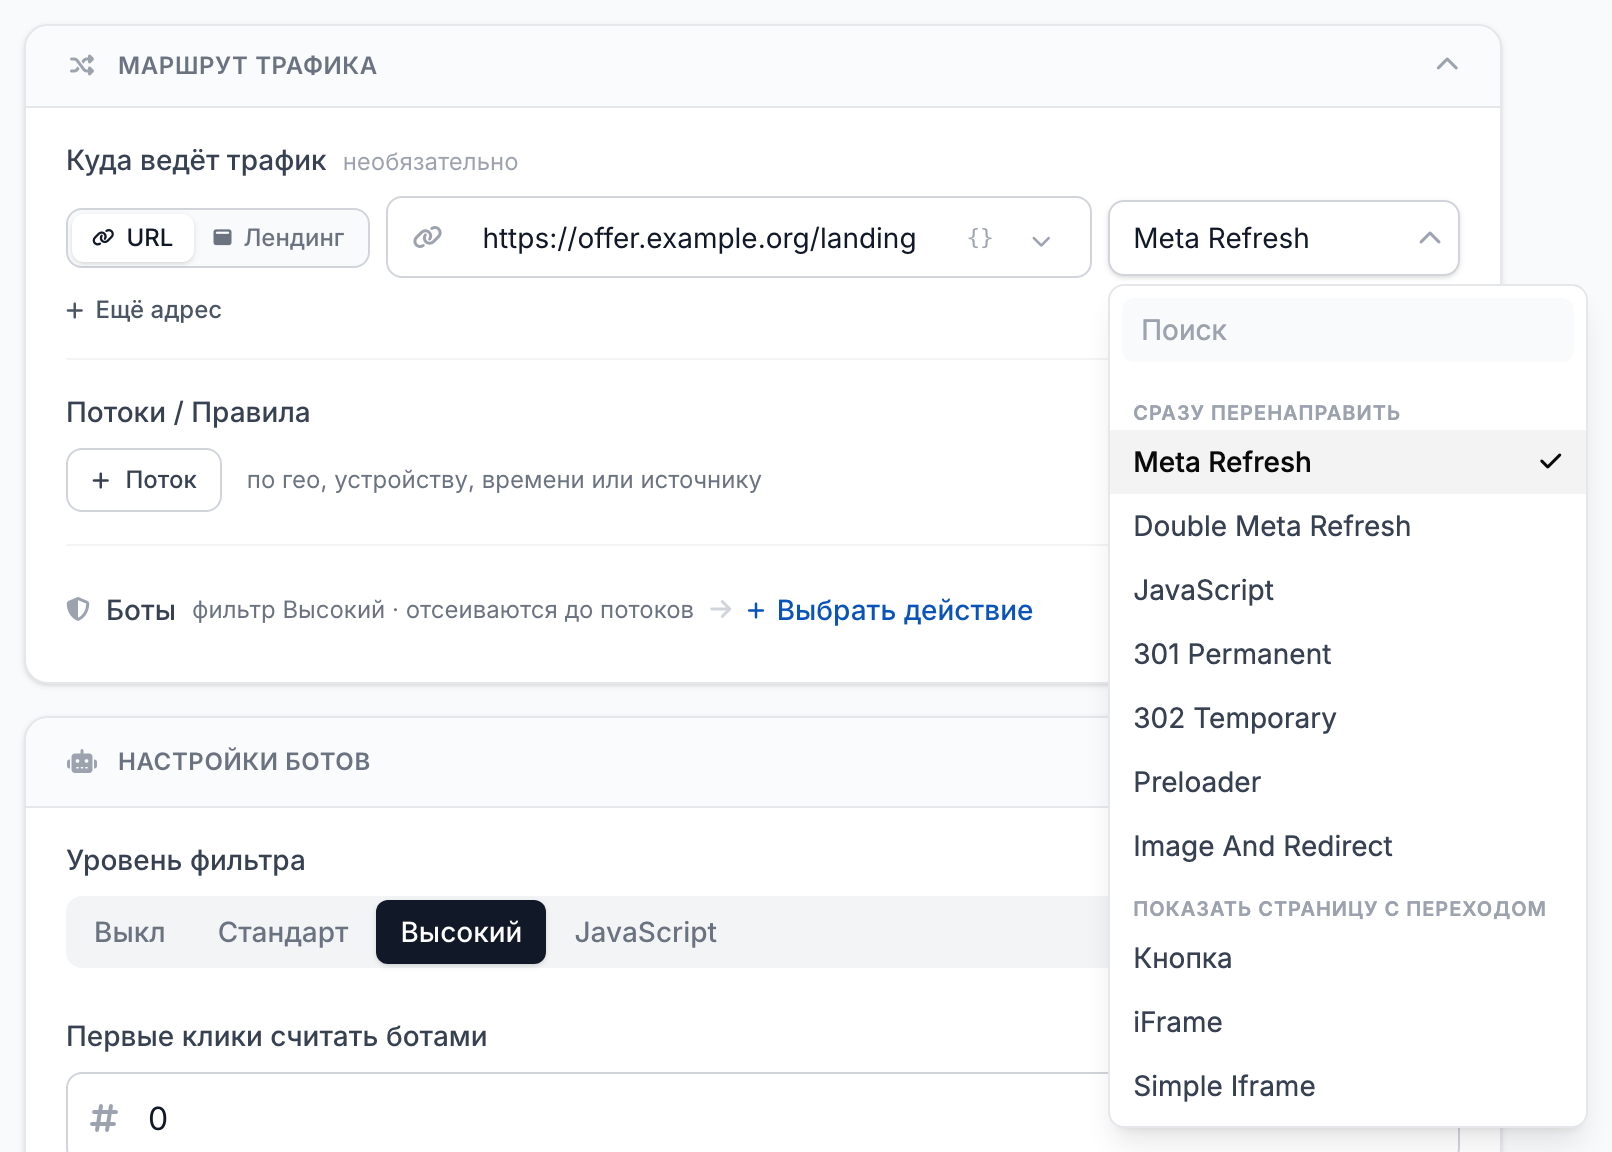
Task: Insert macro via curly braces icon
Action: point(980,238)
